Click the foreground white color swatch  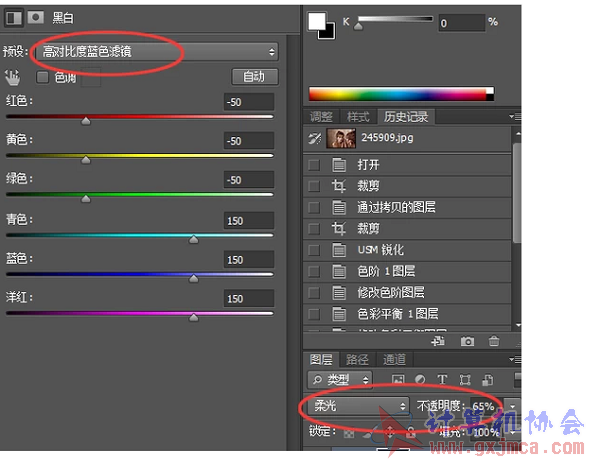[x=316, y=21]
